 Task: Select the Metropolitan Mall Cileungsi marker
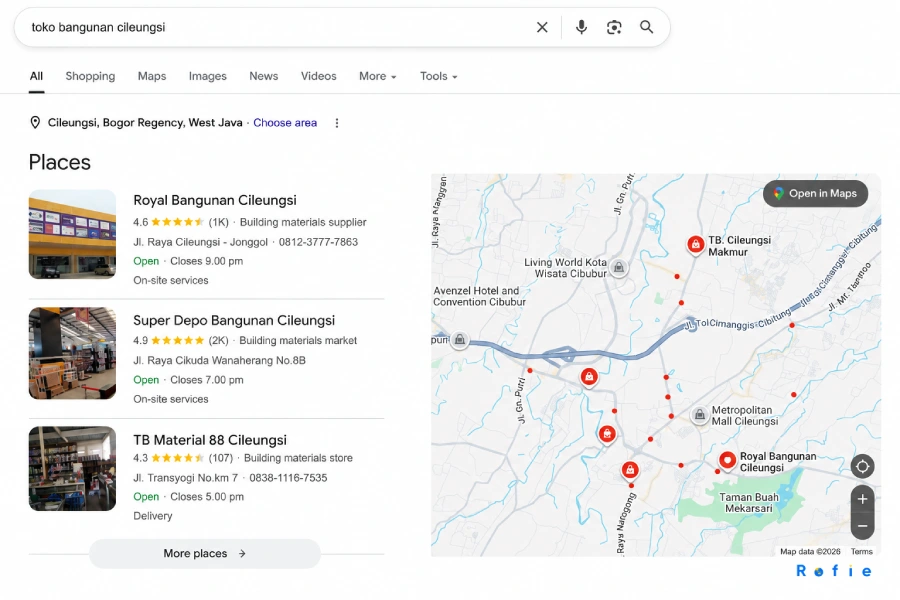pos(699,415)
